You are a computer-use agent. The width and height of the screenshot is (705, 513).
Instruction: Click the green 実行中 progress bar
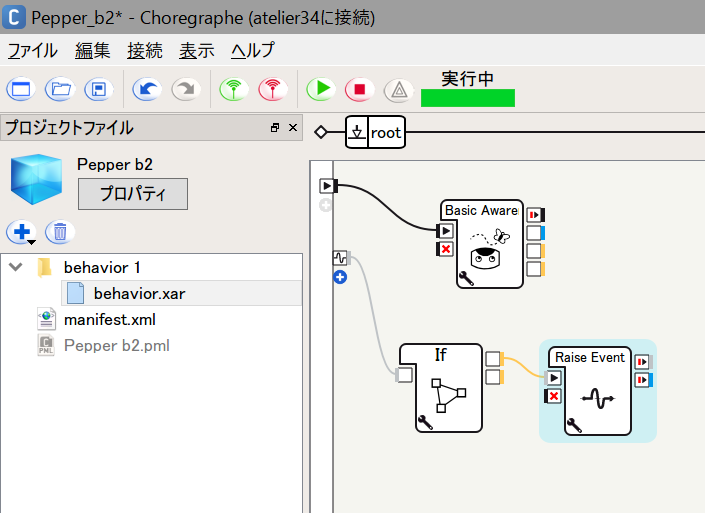click(468, 98)
